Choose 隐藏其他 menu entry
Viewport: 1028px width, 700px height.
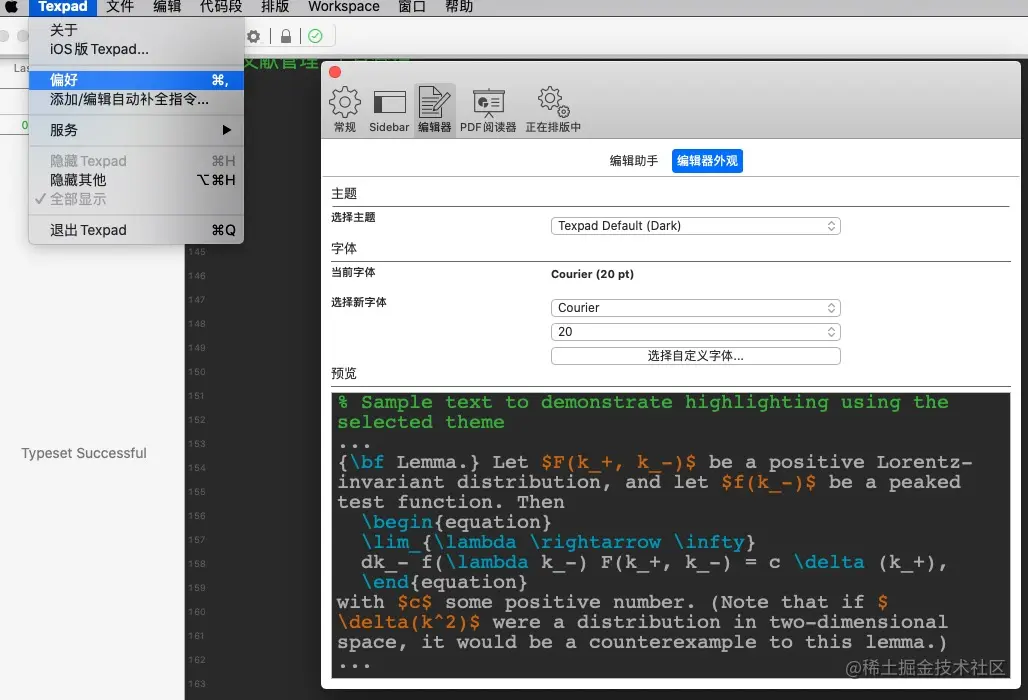pos(136,180)
